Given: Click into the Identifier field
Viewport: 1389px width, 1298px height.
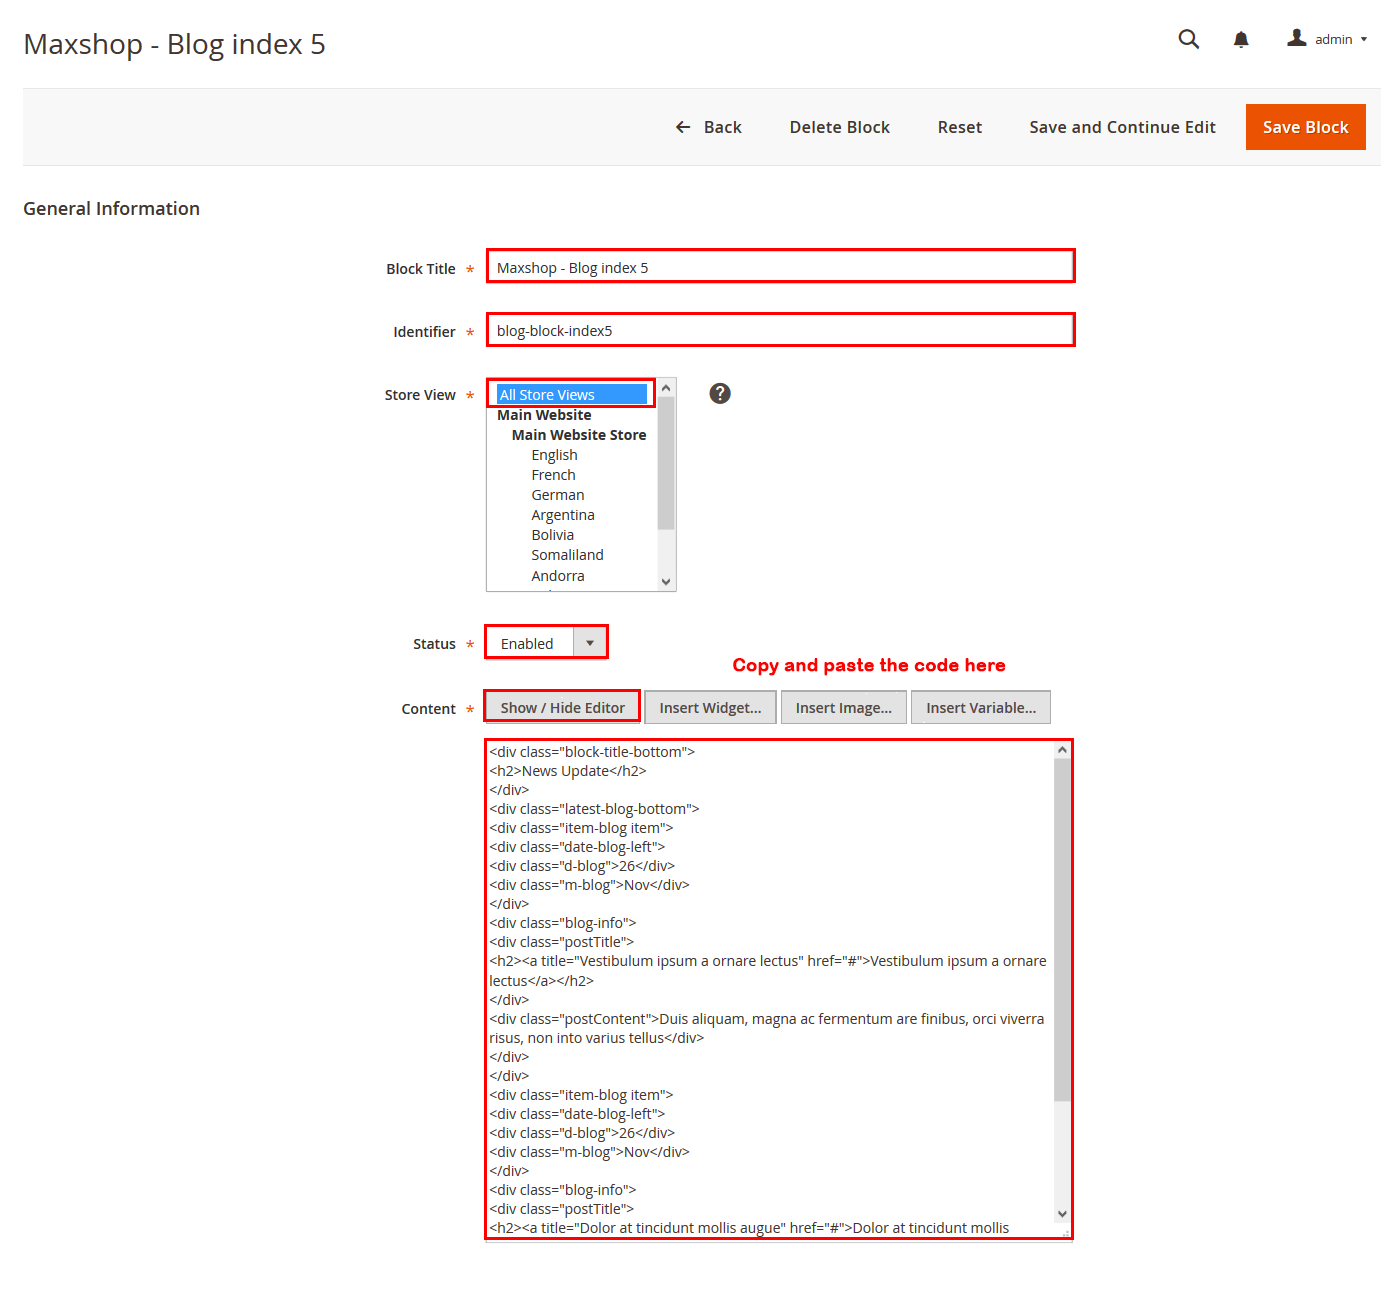Looking at the screenshot, I should coord(780,330).
